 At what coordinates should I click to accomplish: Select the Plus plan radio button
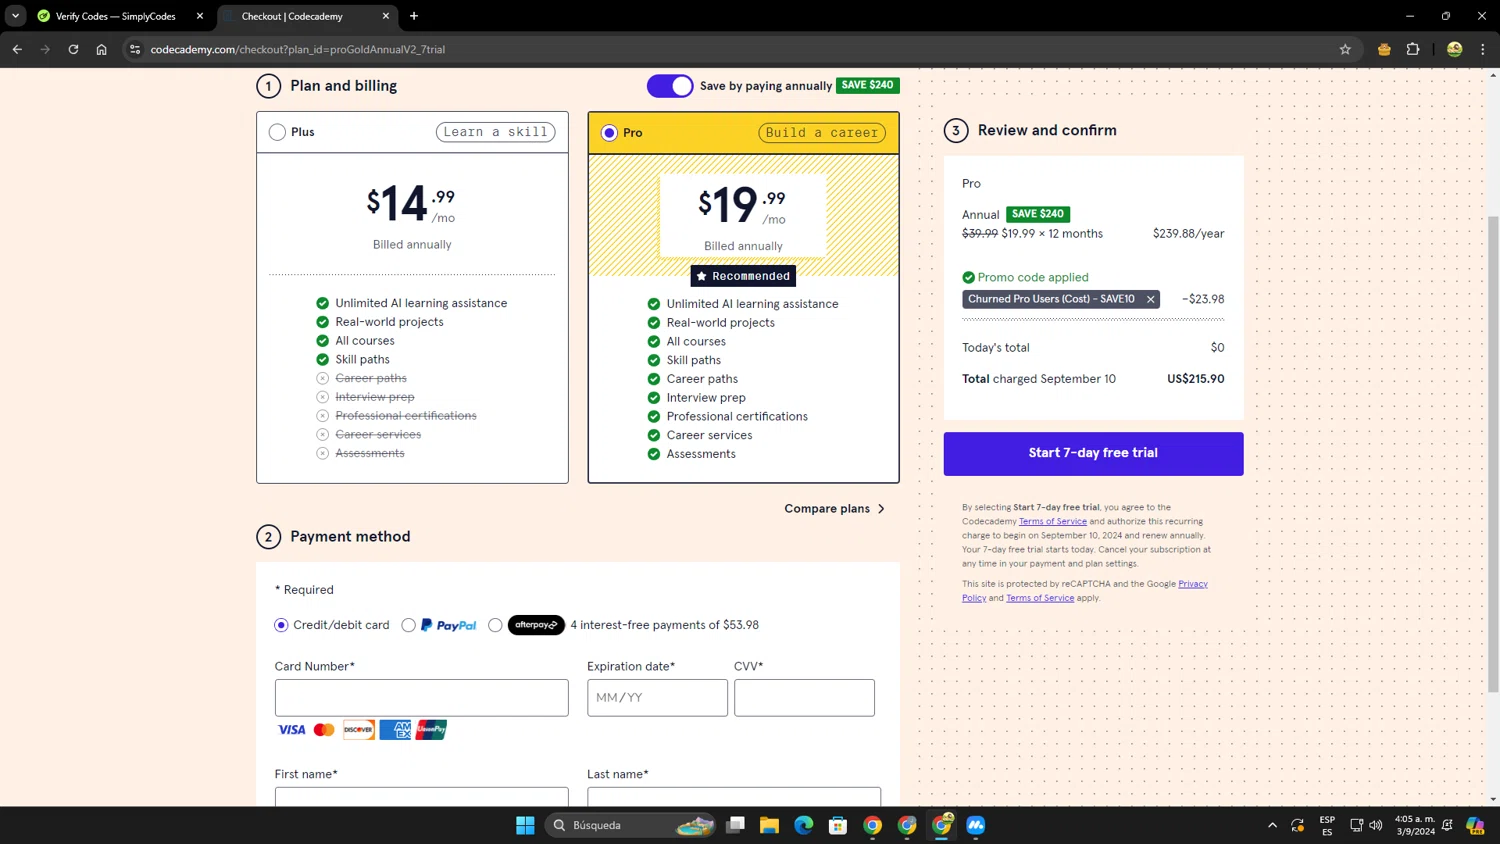coord(277,132)
